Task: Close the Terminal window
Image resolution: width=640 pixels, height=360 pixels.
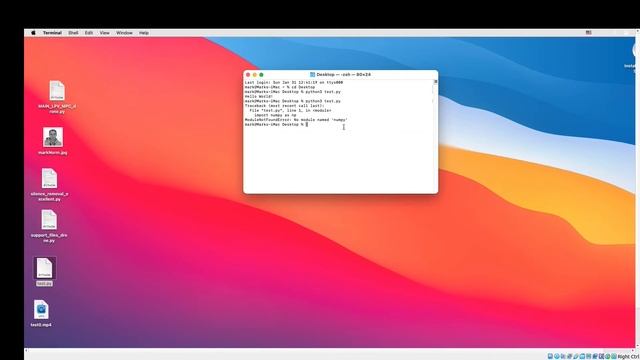Action: click(x=248, y=75)
